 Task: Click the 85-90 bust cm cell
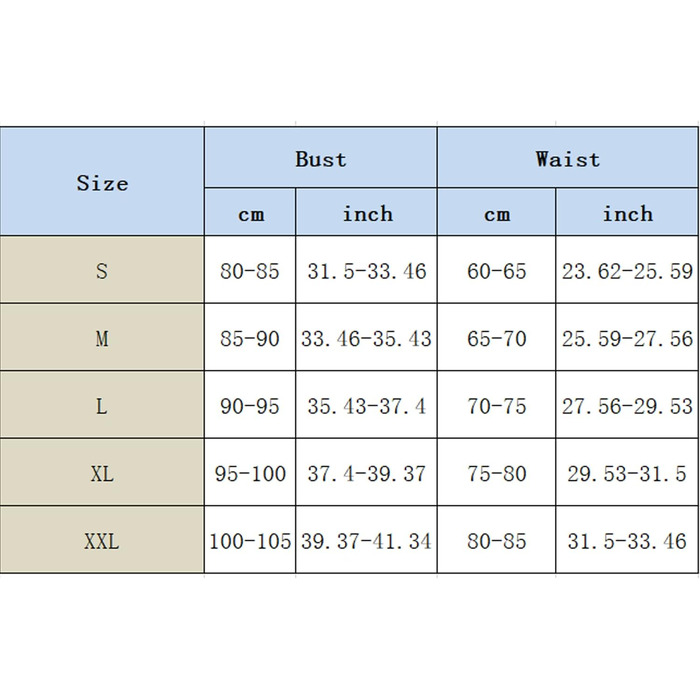[x=250, y=339]
